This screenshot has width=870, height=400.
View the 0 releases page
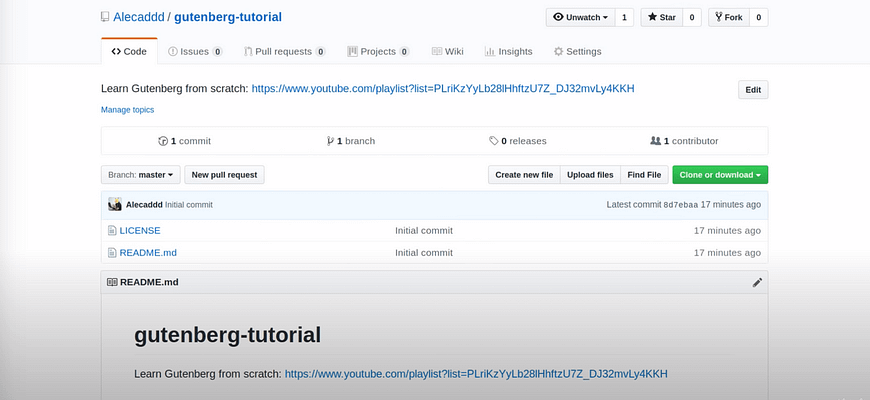(x=518, y=141)
